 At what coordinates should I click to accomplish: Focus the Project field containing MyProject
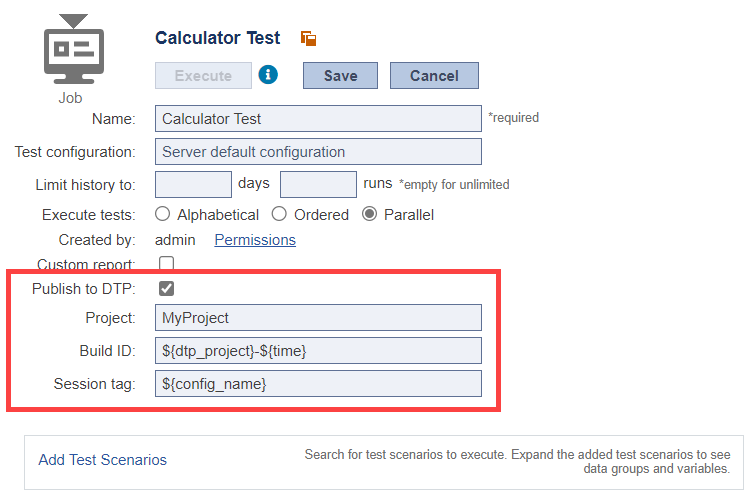click(x=318, y=318)
